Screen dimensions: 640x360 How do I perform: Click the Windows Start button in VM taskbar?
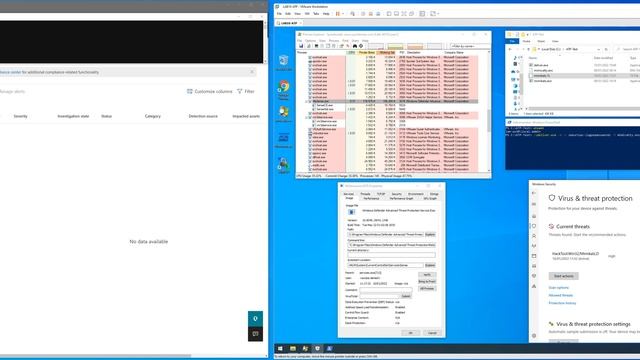click(x=280, y=349)
